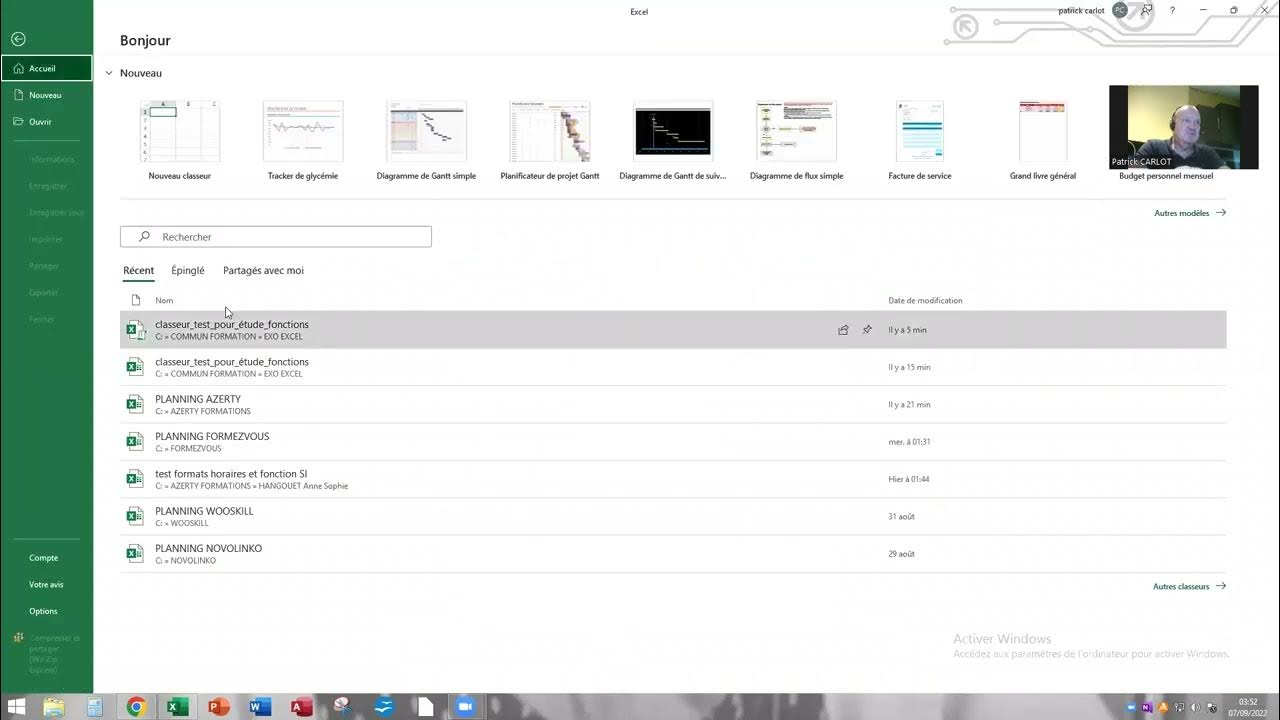Click the feedback person icon in title bar
The width and height of the screenshot is (1280, 720).
coord(1146,10)
